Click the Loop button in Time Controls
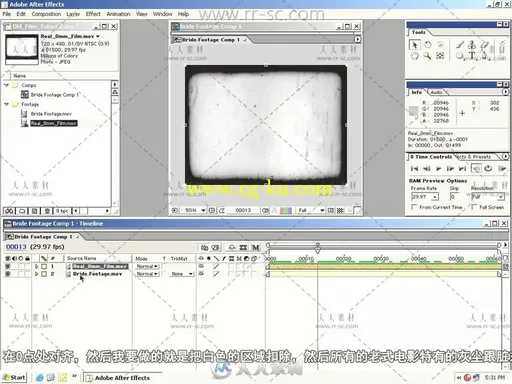Screen dimensions: 512x384 [x=488, y=169]
